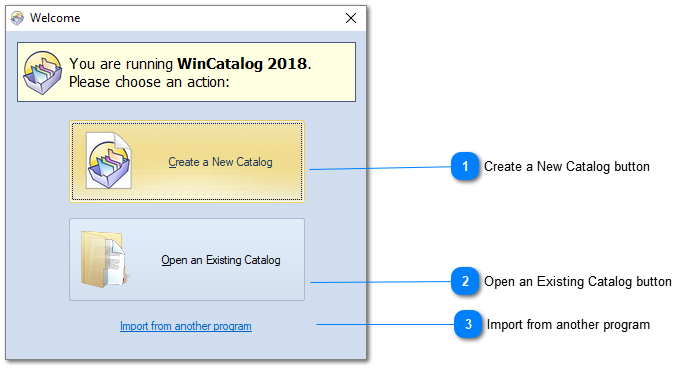Screen dimensions: 688x369
Task: Click the 'Open an Existing Catalog' button text
Action: [221, 260]
